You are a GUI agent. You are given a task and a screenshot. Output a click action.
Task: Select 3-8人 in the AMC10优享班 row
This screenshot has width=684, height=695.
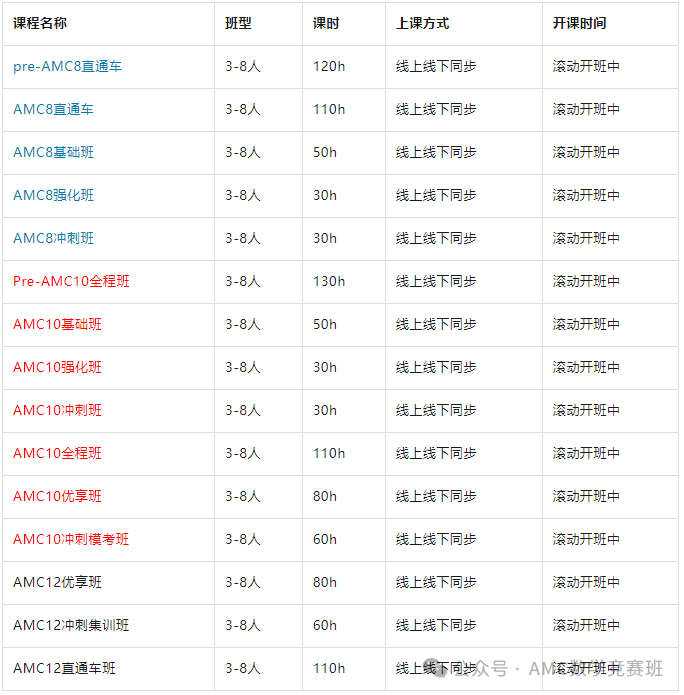tap(243, 496)
